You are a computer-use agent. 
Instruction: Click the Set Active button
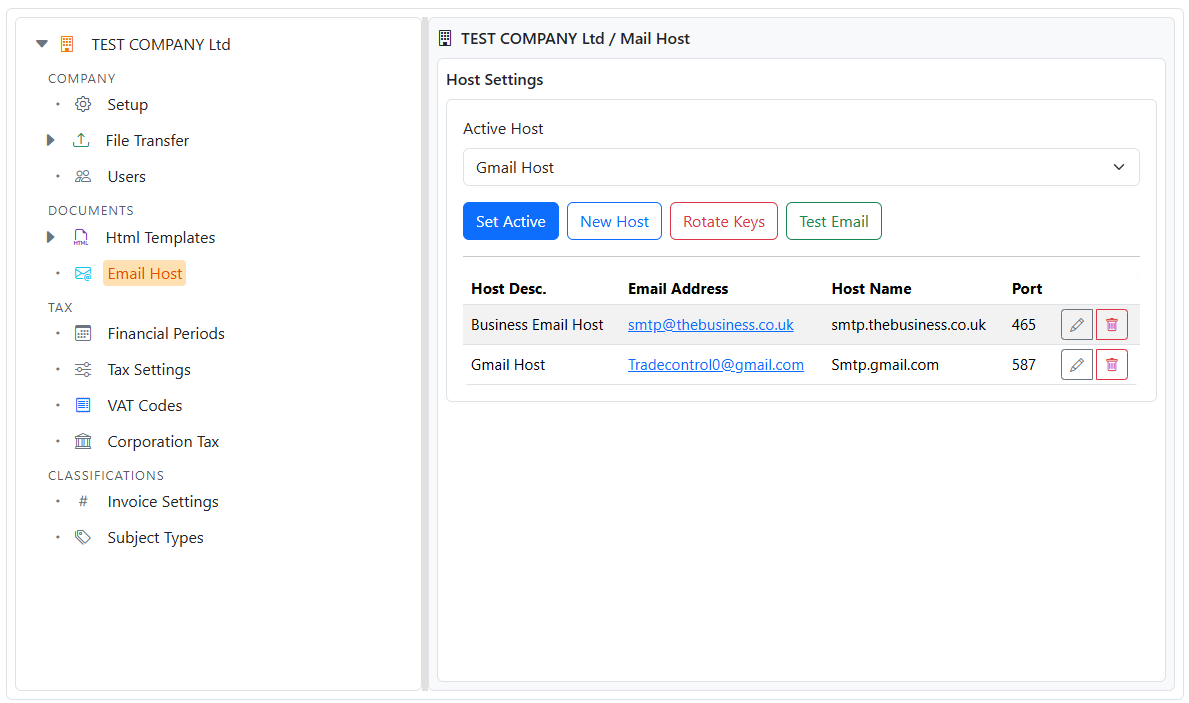511,221
